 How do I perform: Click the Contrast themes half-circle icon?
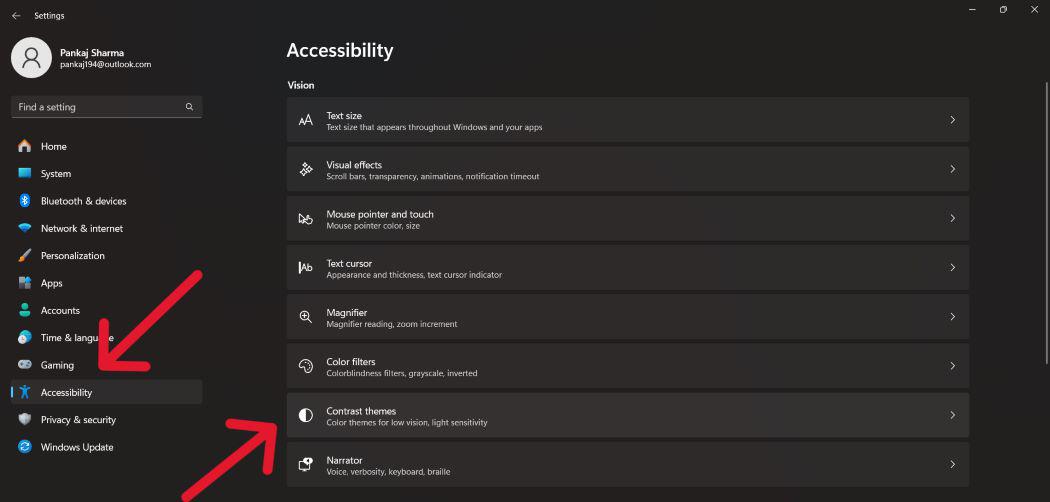point(306,415)
